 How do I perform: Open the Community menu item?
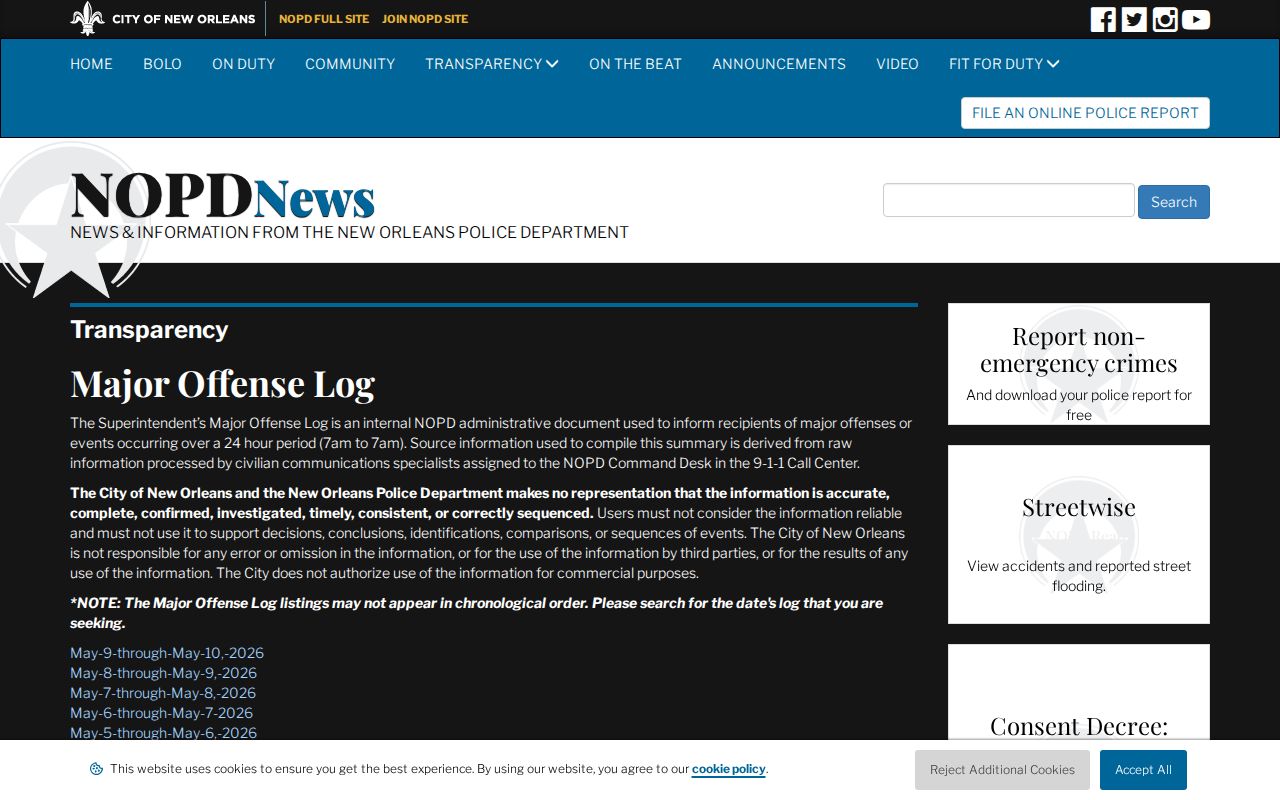click(350, 64)
